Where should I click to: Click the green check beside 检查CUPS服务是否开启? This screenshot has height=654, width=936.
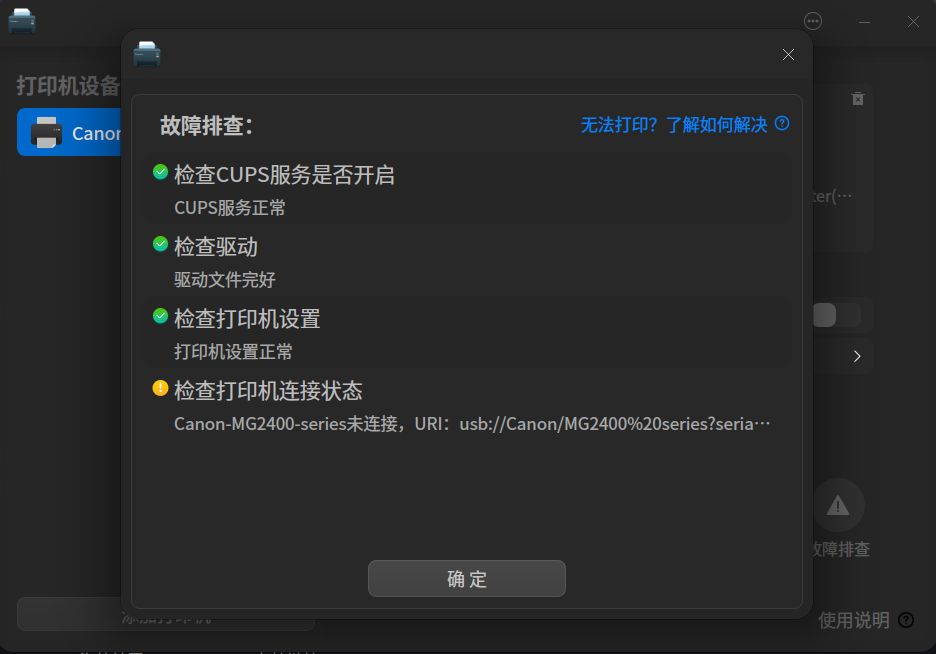click(161, 172)
